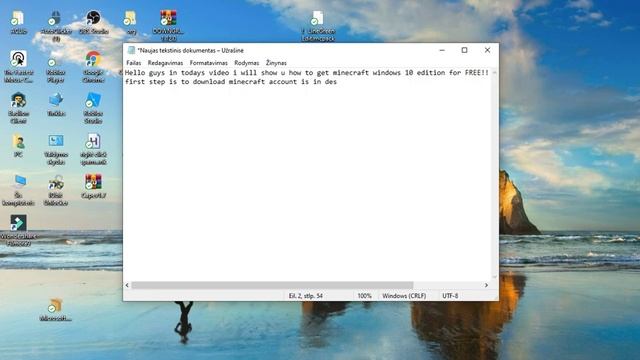The width and height of the screenshot is (640, 360).
Task: Select the Šis kompiuteris desktop icon
Action: (18, 190)
